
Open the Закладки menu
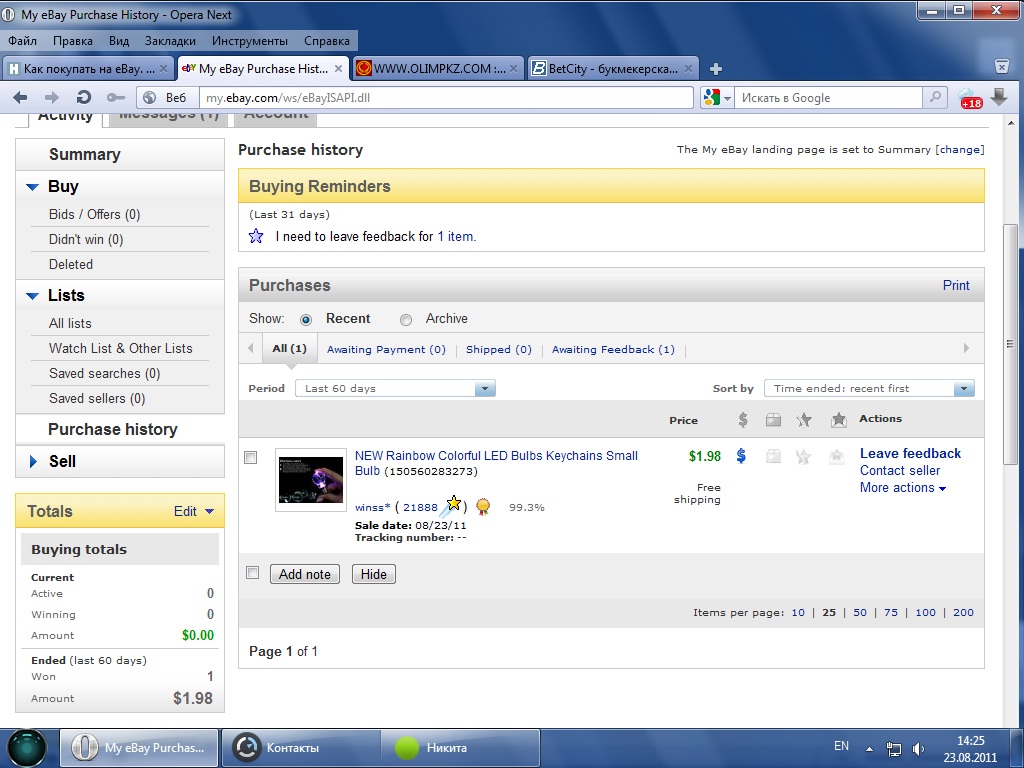click(x=170, y=40)
